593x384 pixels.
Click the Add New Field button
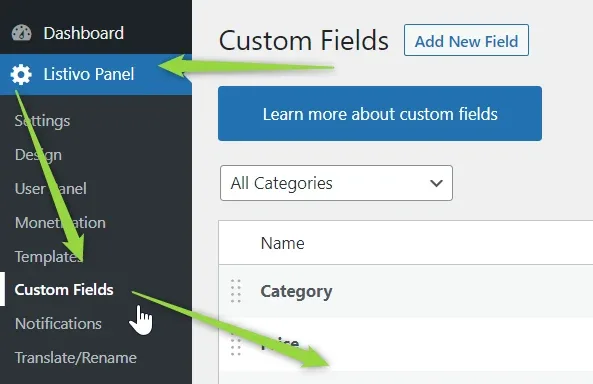tap(466, 40)
